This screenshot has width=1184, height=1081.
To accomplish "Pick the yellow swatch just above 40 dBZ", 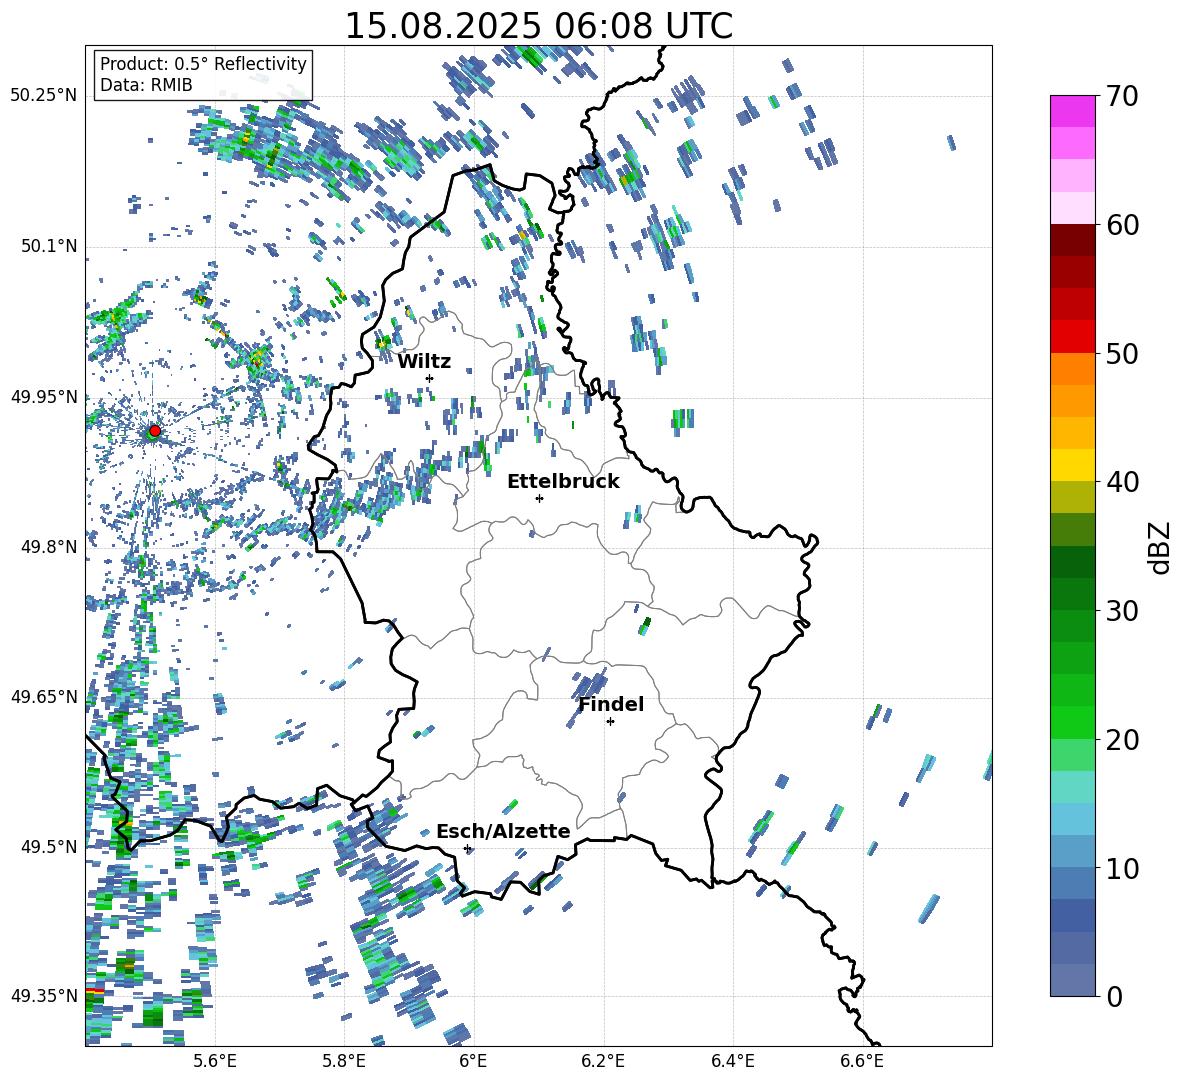I will click(x=1072, y=465).
